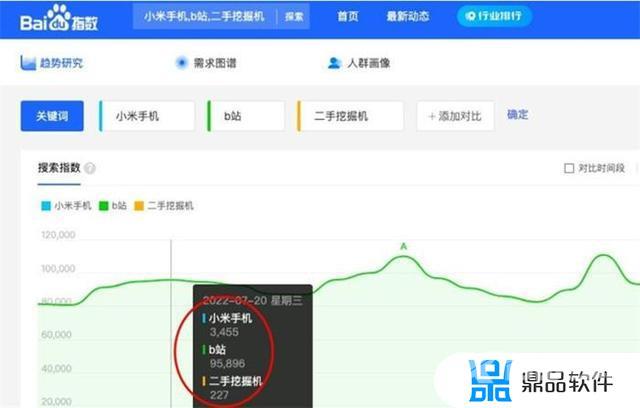Click the search field with 小米手机,b站,二手挖掘机

point(204,17)
